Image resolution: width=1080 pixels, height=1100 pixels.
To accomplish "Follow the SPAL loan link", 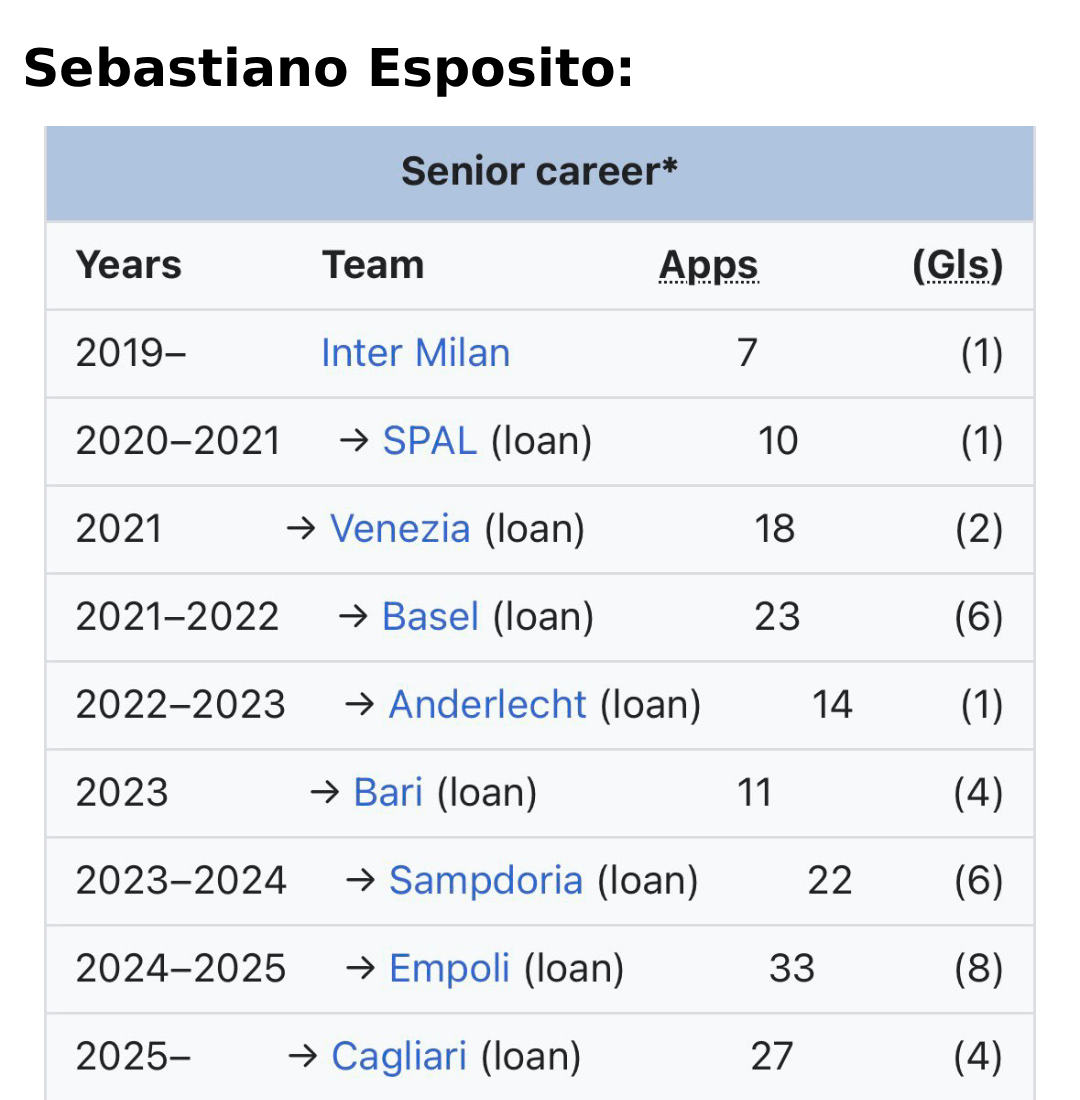I will click(429, 441).
